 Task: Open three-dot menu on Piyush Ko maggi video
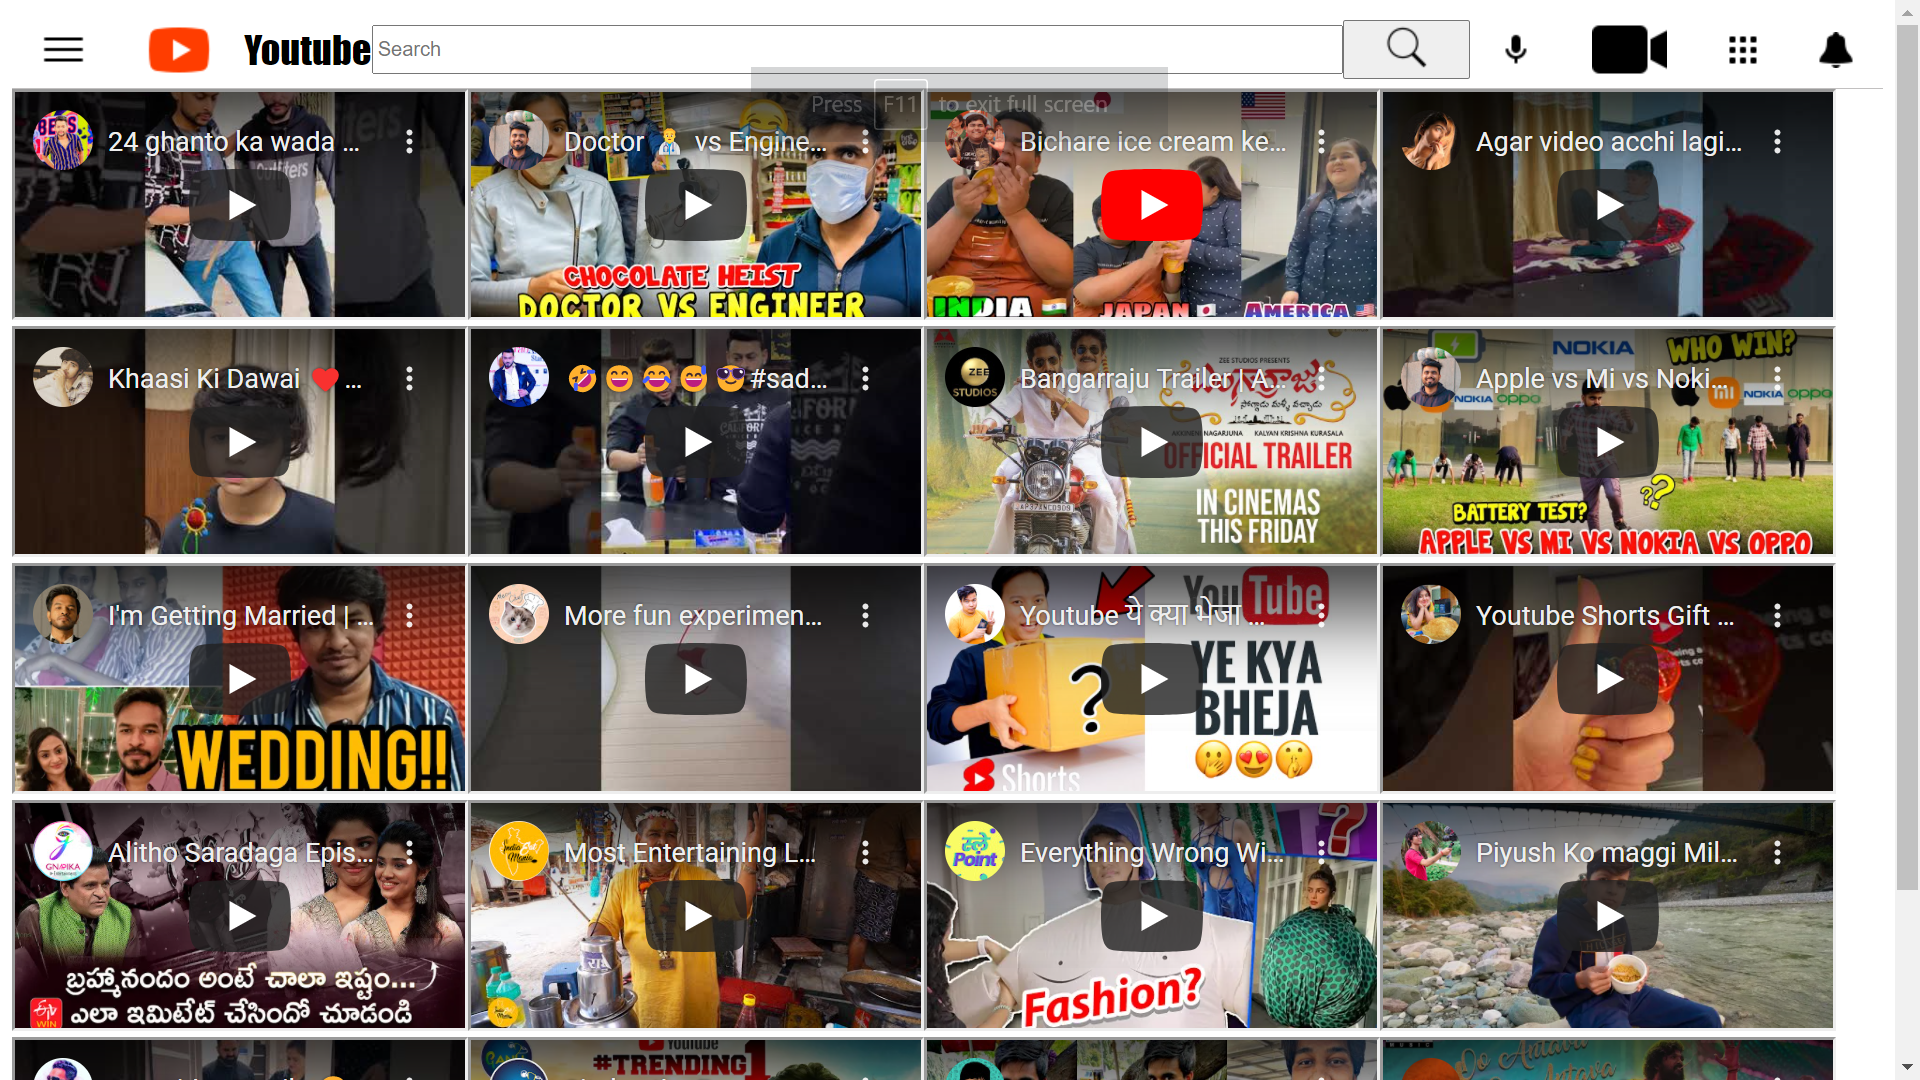pos(1777,853)
